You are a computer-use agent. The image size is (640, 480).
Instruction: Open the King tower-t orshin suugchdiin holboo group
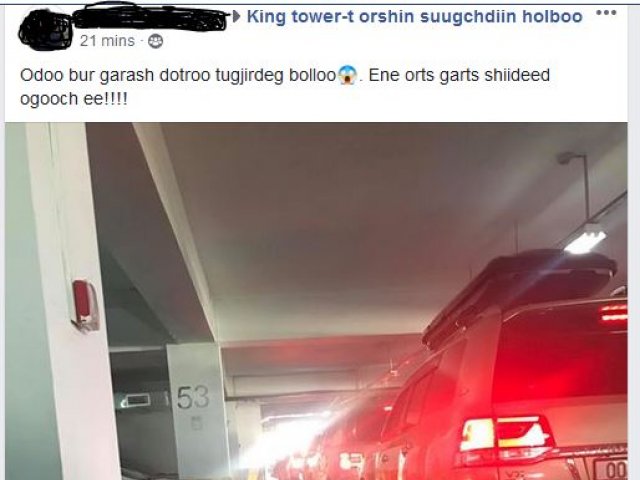tap(414, 17)
